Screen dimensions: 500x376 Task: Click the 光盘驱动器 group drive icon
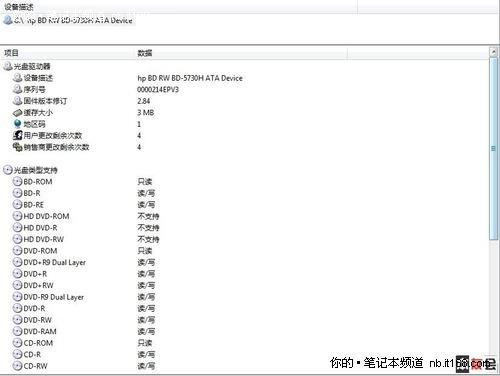pos(8,66)
